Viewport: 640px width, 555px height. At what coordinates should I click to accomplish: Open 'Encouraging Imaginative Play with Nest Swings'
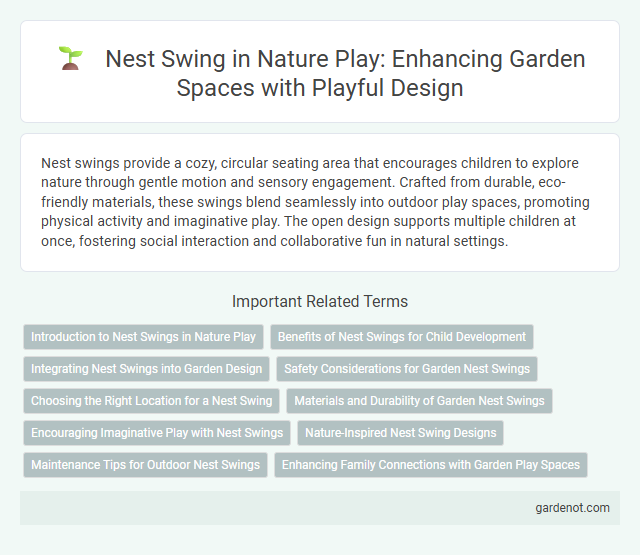157,433
